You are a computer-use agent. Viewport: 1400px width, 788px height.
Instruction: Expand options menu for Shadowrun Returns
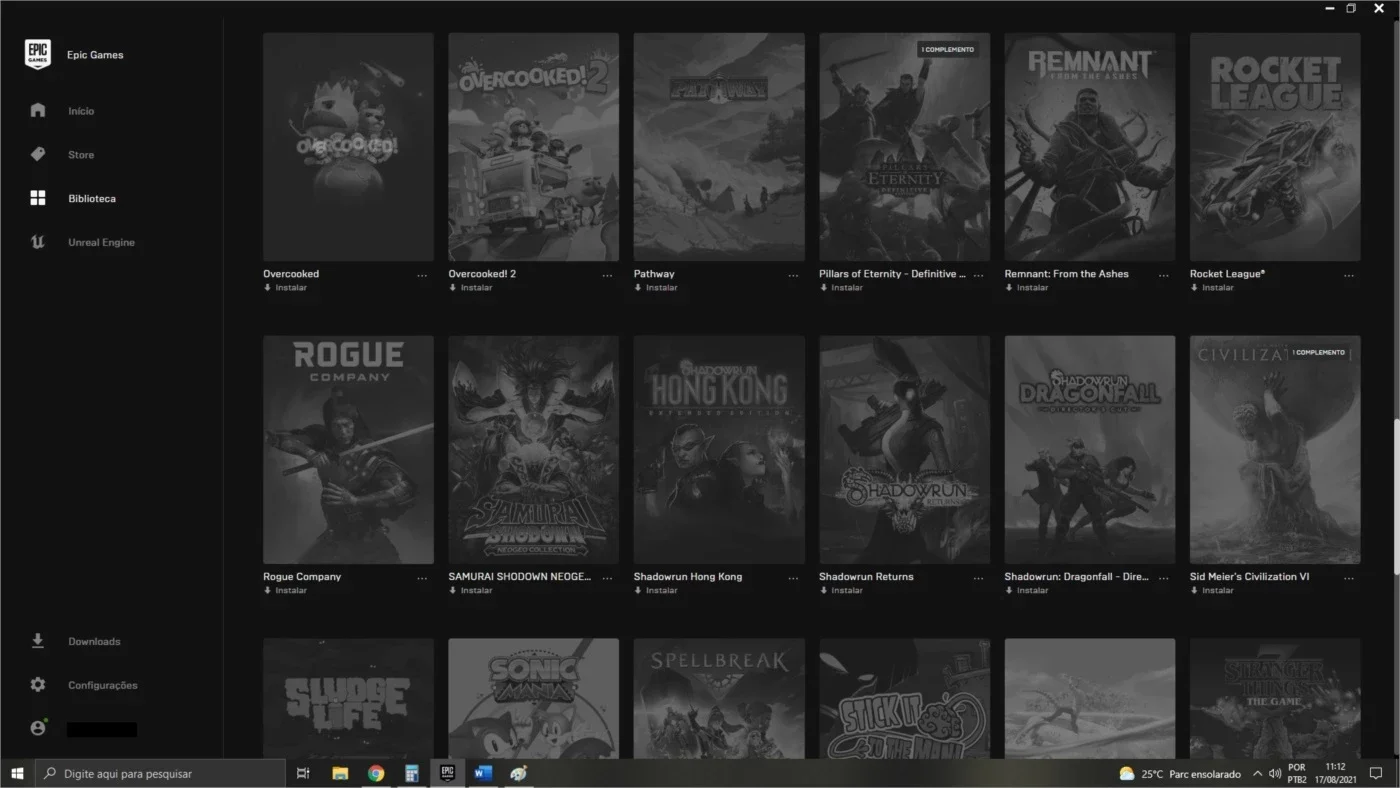(x=978, y=579)
